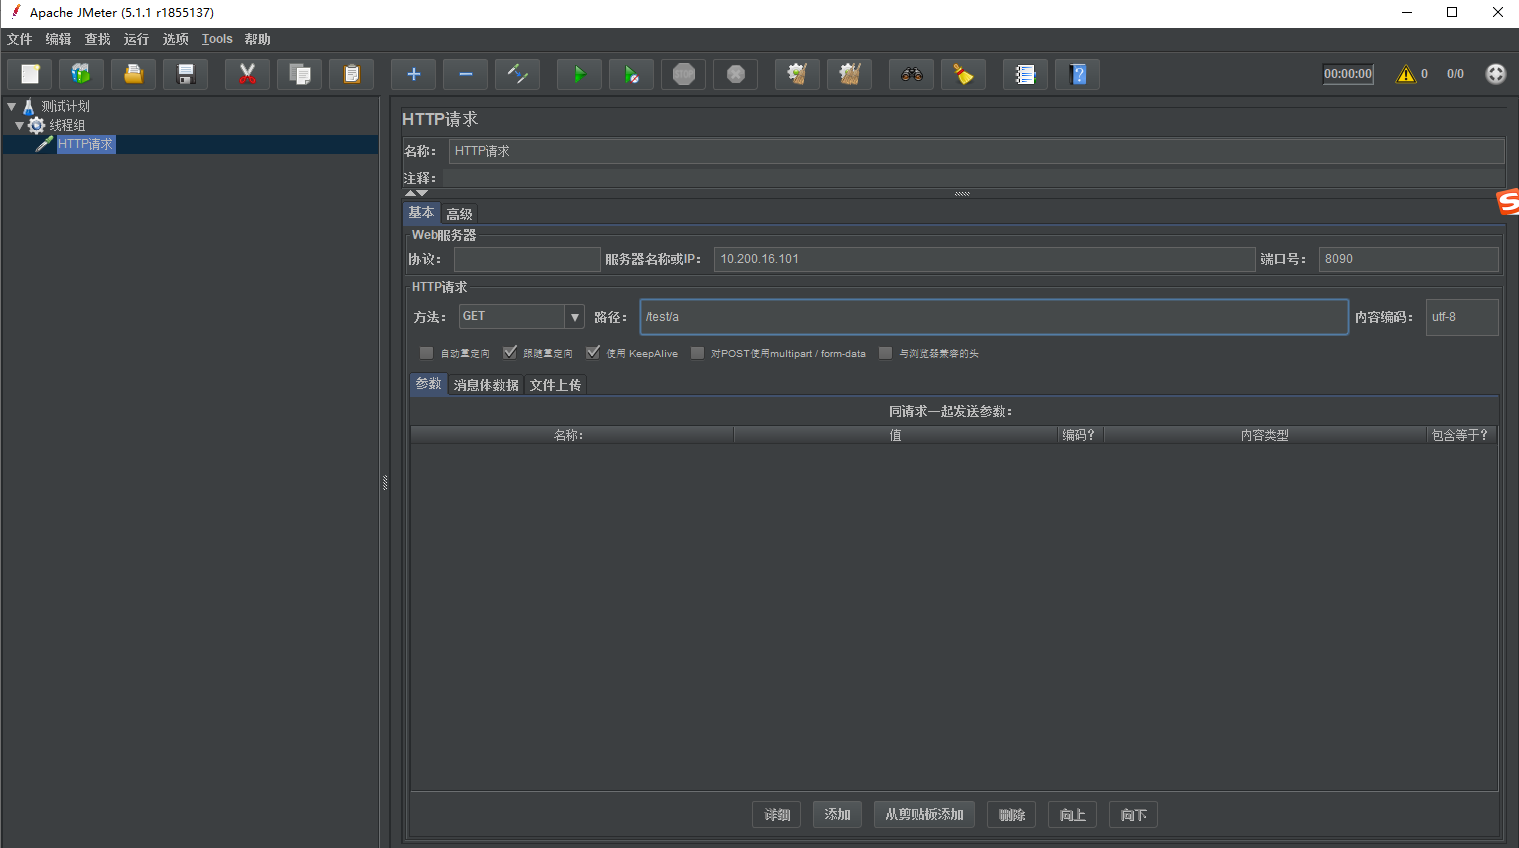Click the remote engine status icon
Screen dimensions: 1519x848
tap(1496, 74)
